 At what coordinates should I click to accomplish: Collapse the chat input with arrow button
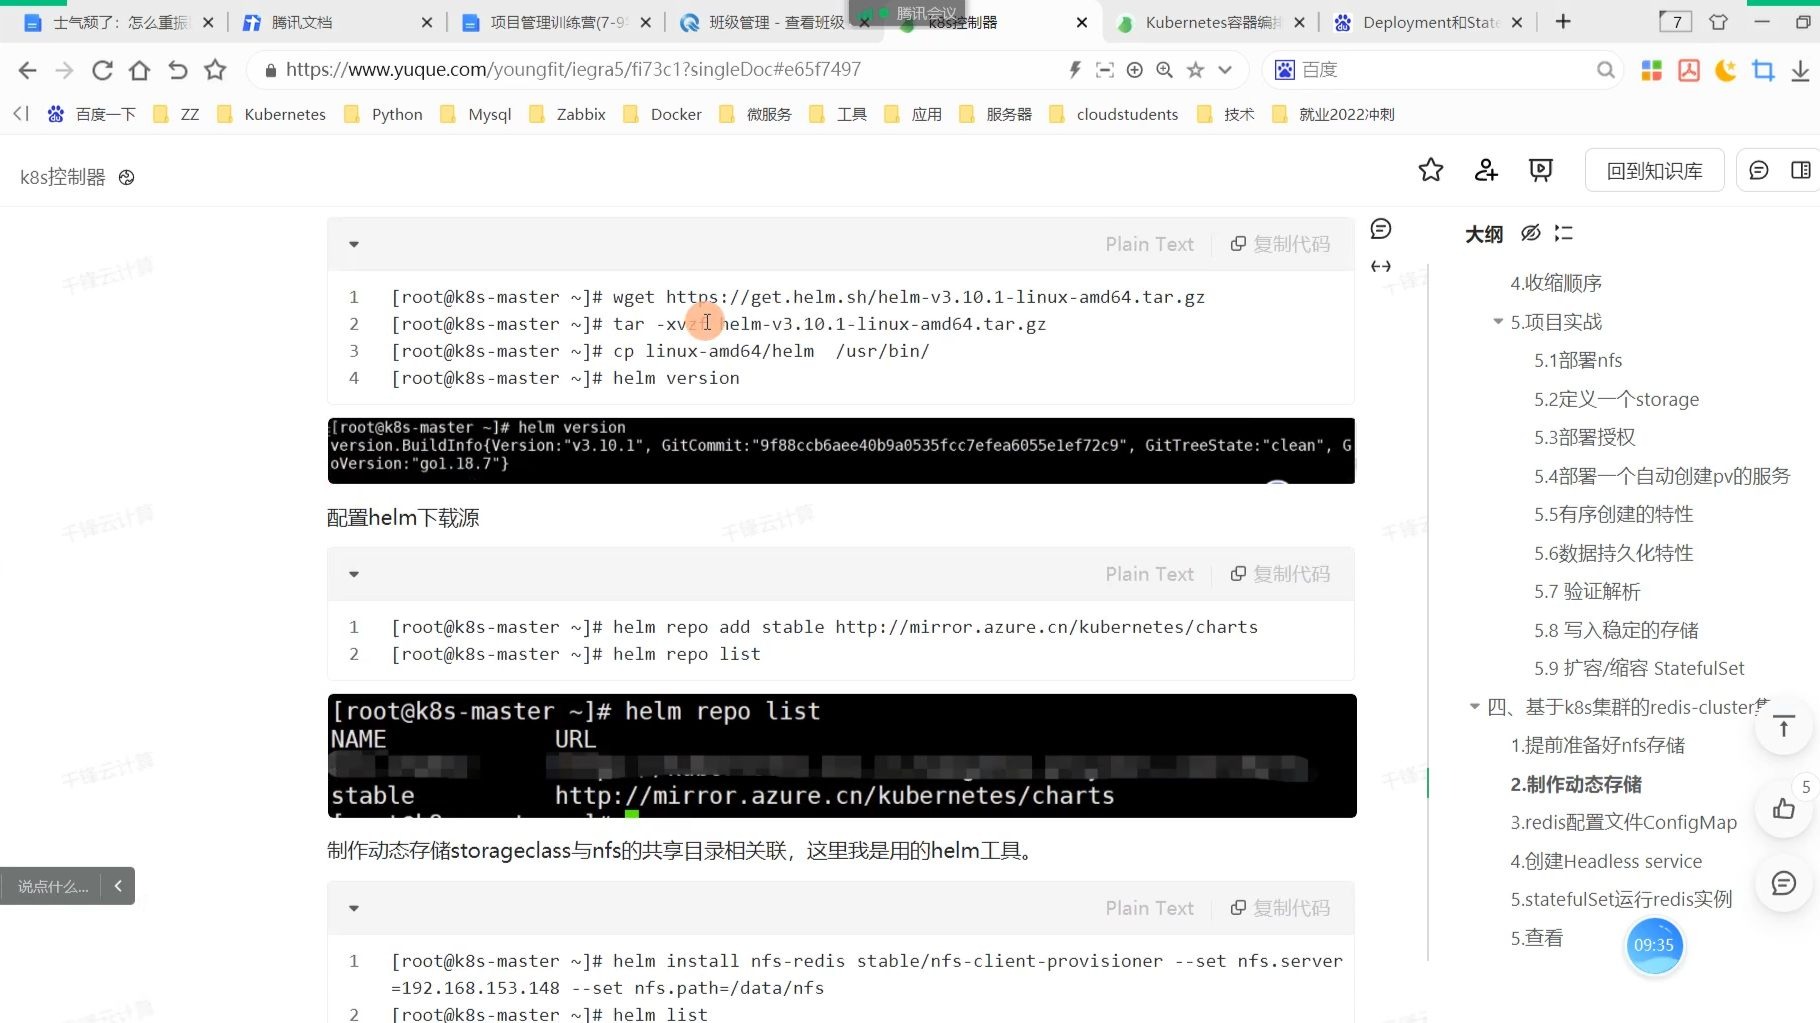118,886
